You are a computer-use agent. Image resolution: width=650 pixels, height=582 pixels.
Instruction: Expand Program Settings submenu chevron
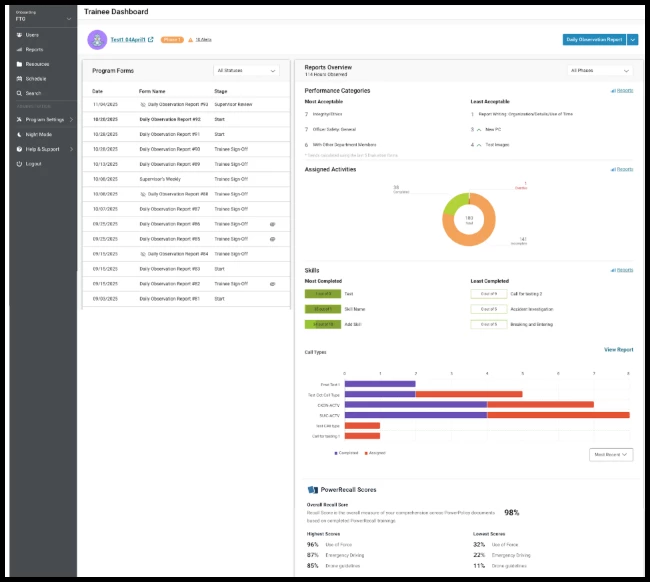coord(71,119)
